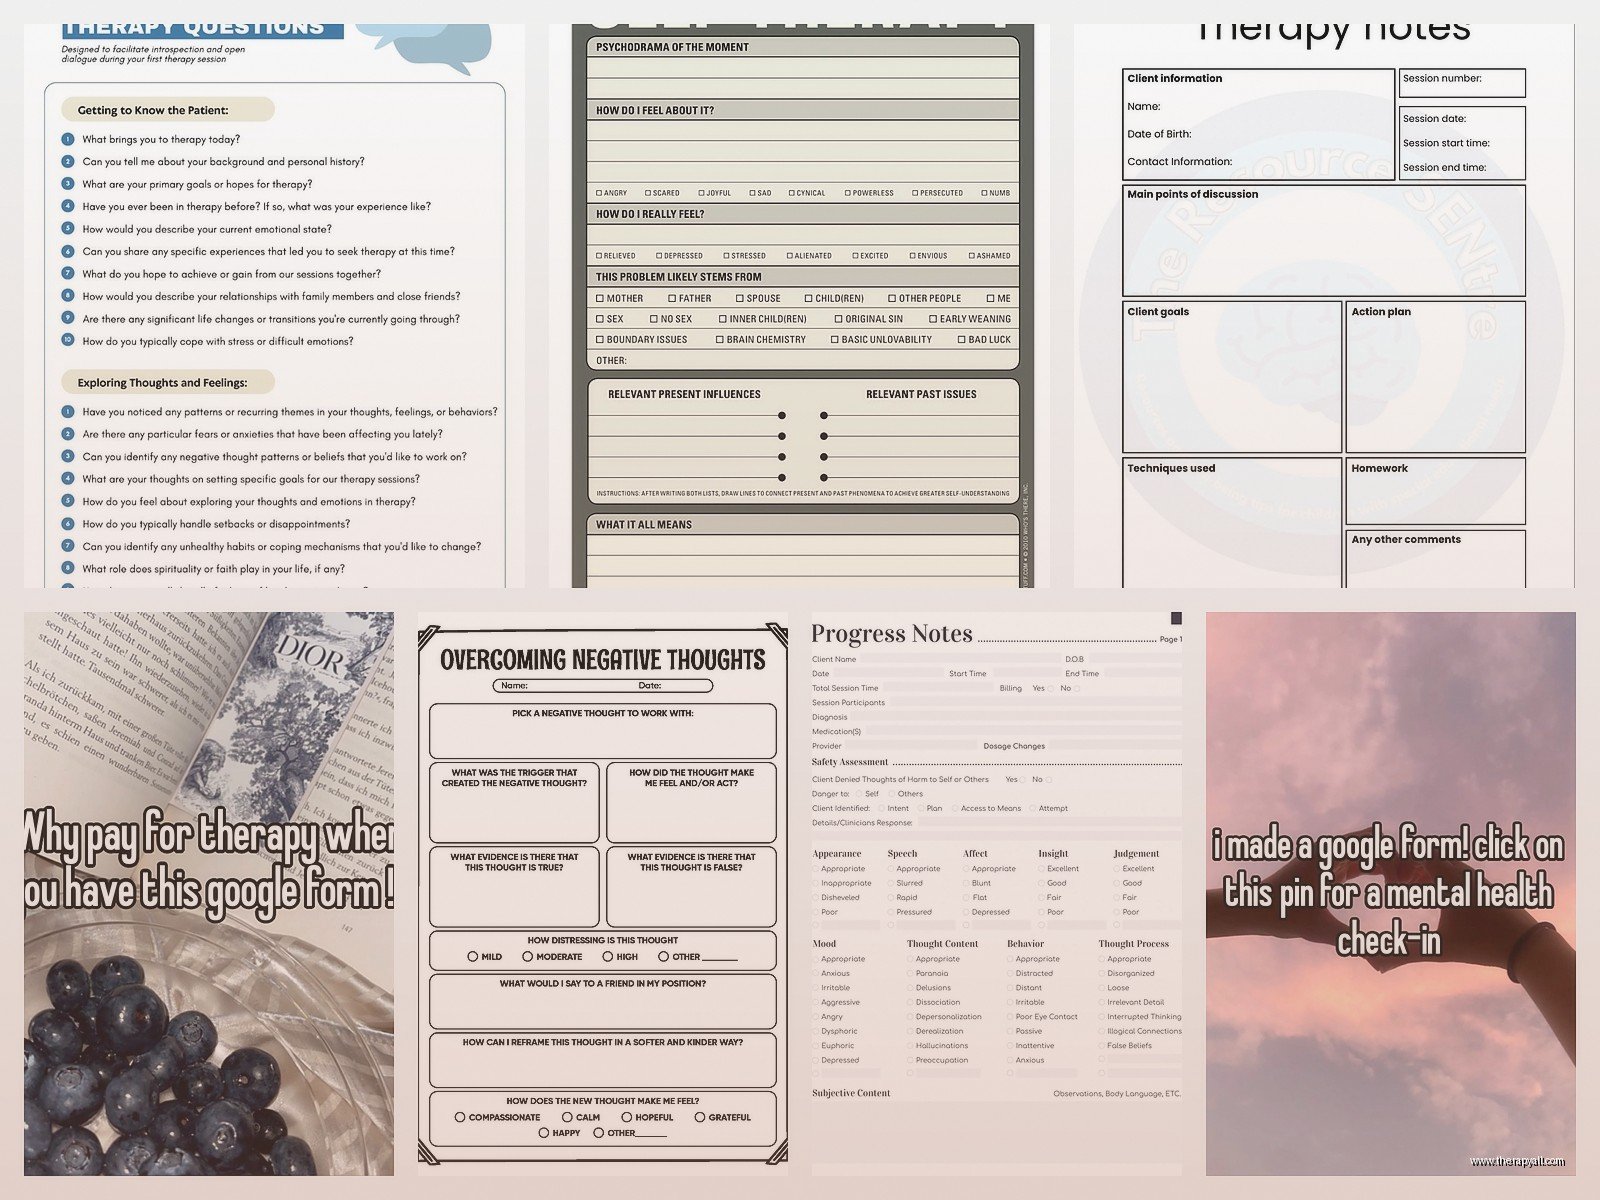Open the Progress Notes template pin
Viewport: 1600px width, 1200px height.
pyautogui.click(x=996, y=894)
